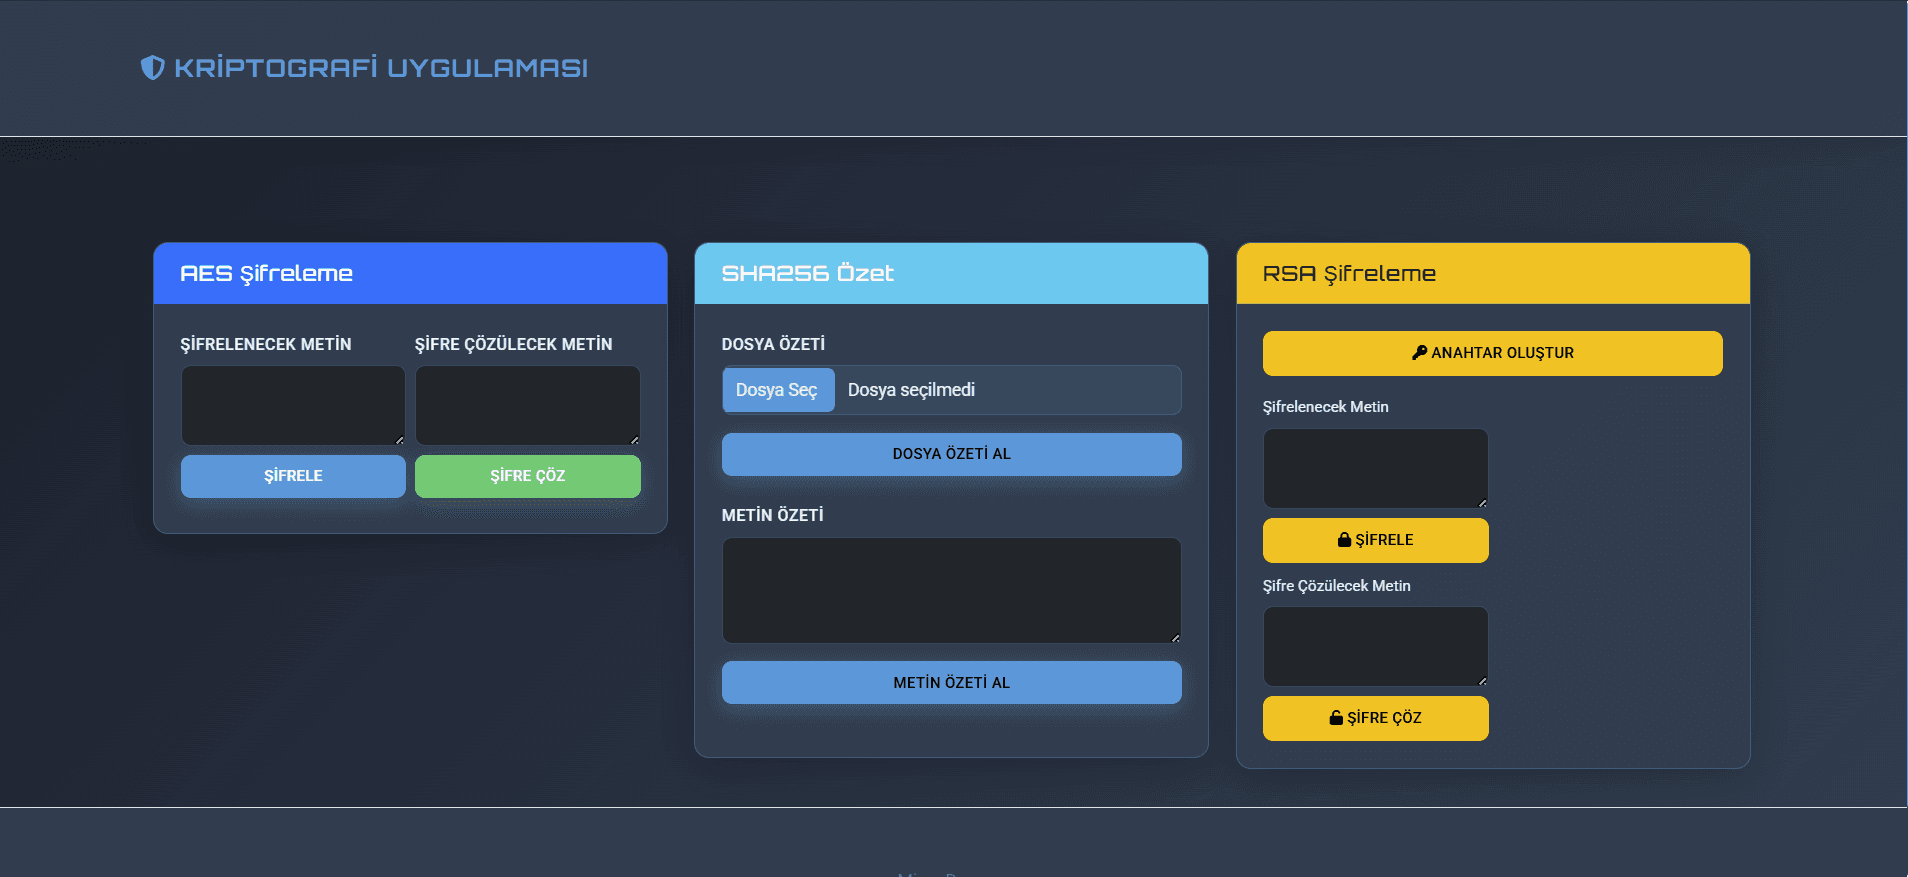The width and height of the screenshot is (1908, 877).
Task: Click the AES ŞİFRE ÇÖZÜLECEK METİN label
Action: [514, 344]
